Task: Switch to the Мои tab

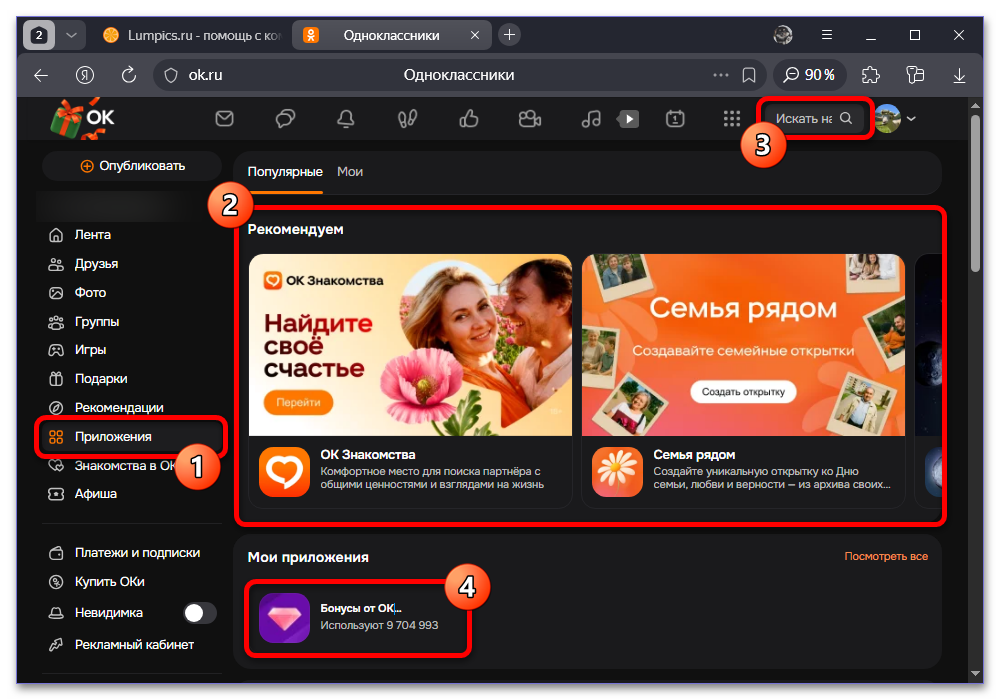Action: [x=350, y=172]
